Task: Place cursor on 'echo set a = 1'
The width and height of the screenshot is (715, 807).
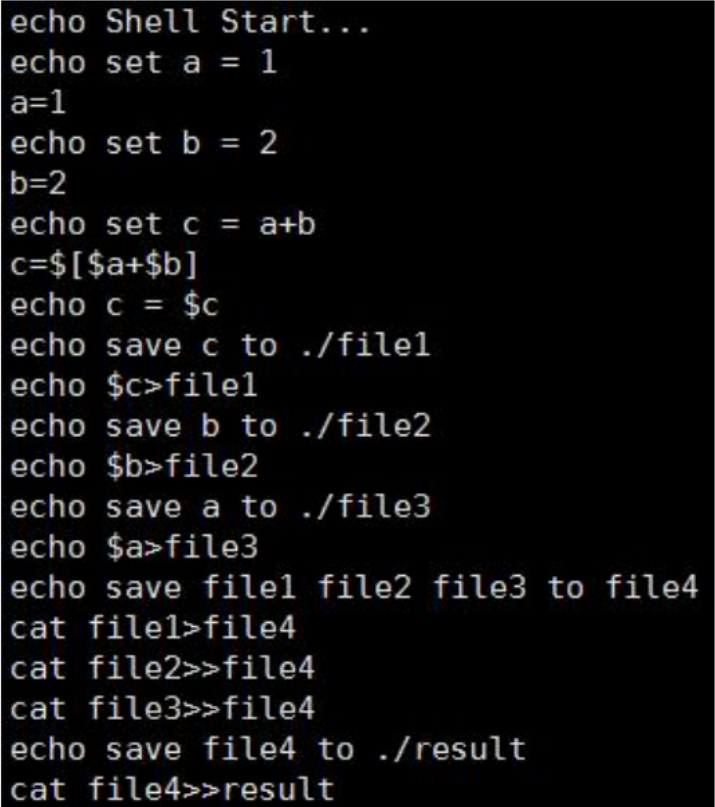Action: 144,63
